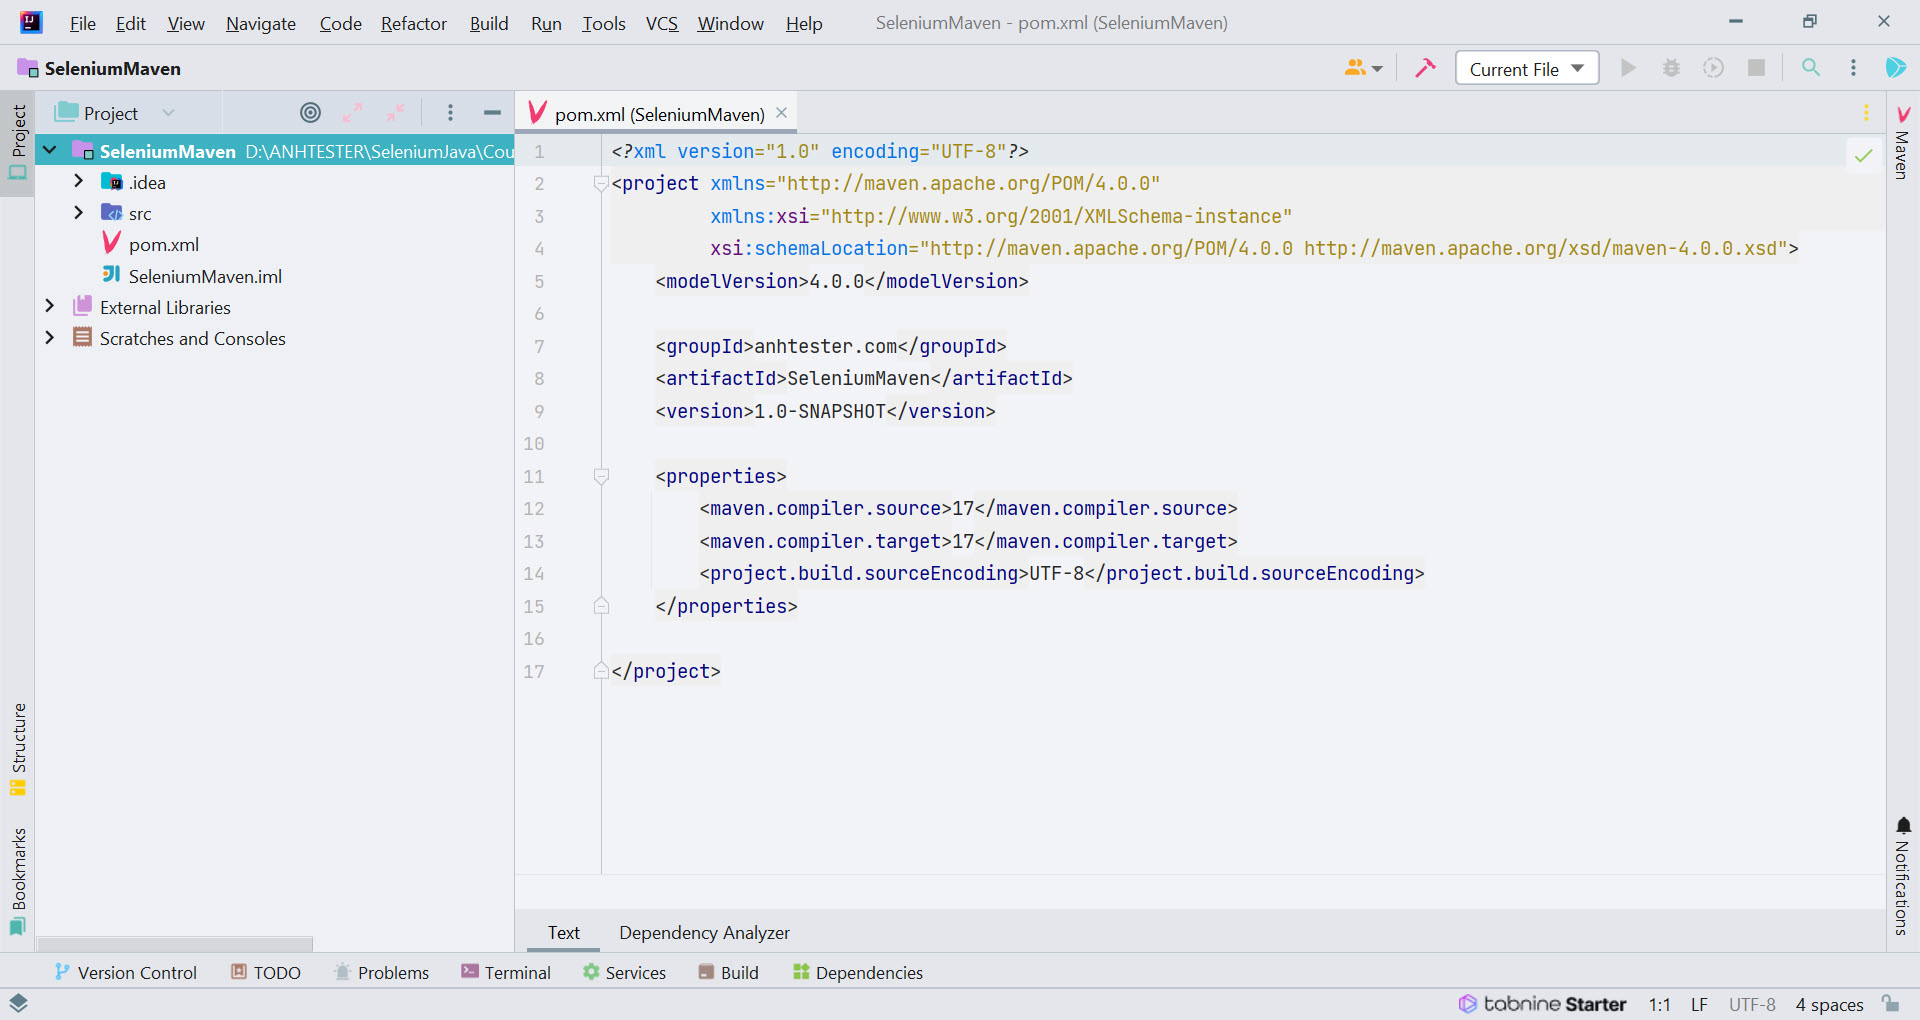Image resolution: width=1920 pixels, height=1020 pixels.
Task: Fold the properties block at line 11
Action: point(601,476)
